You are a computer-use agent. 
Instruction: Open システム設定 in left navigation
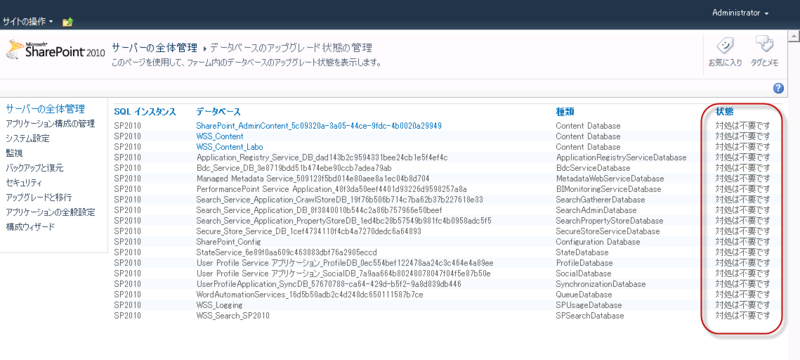click(x=27, y=138)
